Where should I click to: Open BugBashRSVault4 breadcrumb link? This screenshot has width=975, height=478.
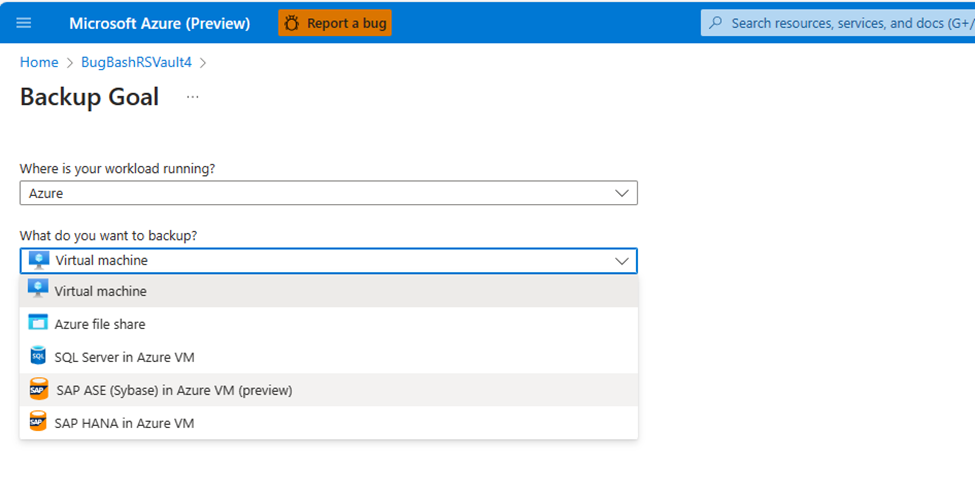pyautogui.click(x=136, y=62)
